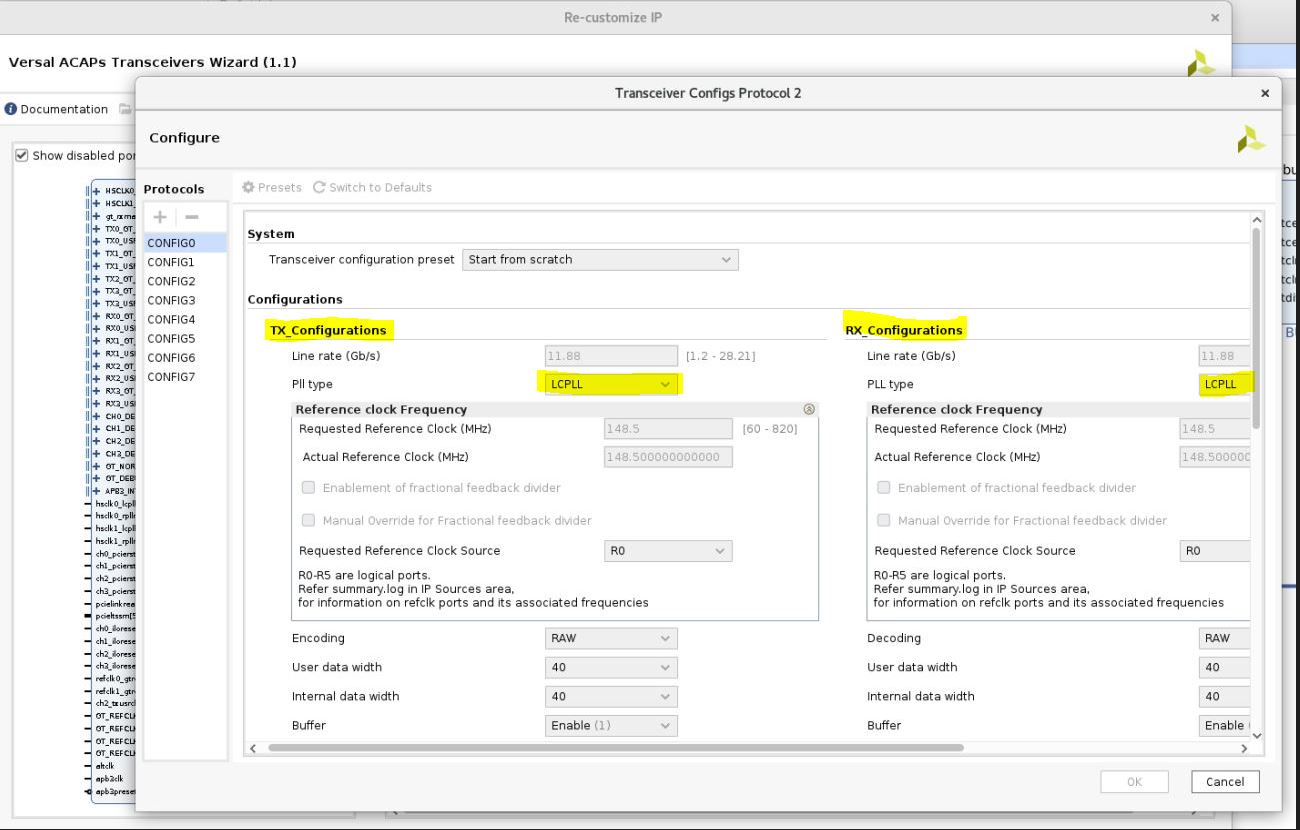Expand the HSCLK0 port group

pos(98,190)
